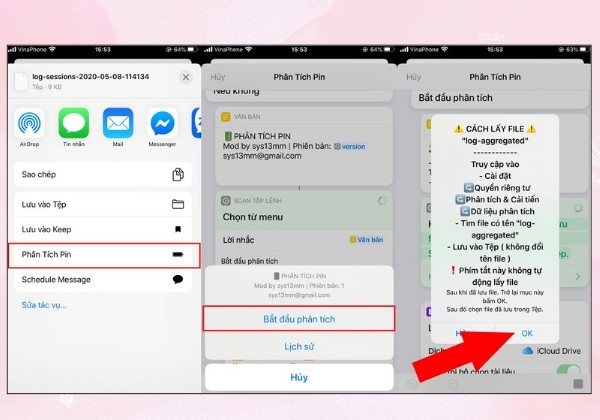The width and height of the screenshot is (600, 420).
Task: Tap Bắt đầu phân tích in the menu
Action: [299, 319]
